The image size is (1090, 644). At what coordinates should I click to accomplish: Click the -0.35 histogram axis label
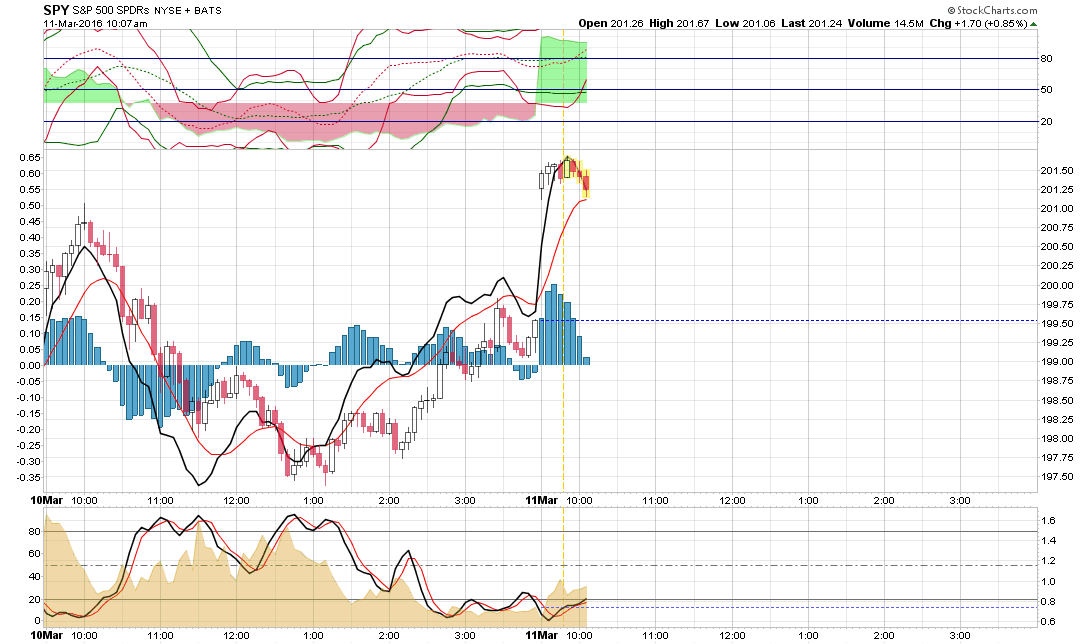tap(29, 477)
